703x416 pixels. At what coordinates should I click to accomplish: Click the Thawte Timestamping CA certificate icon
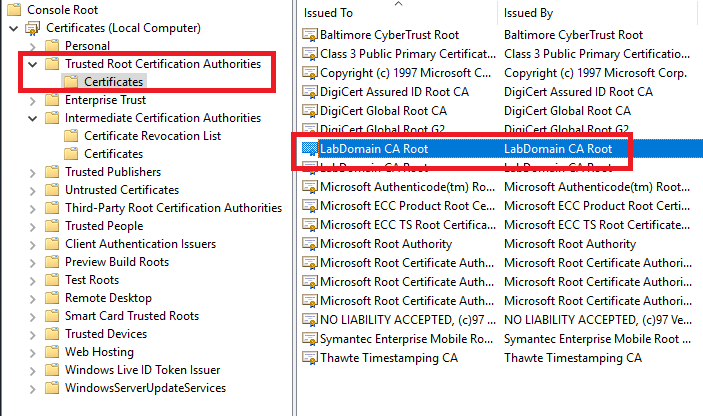point(310,357)
